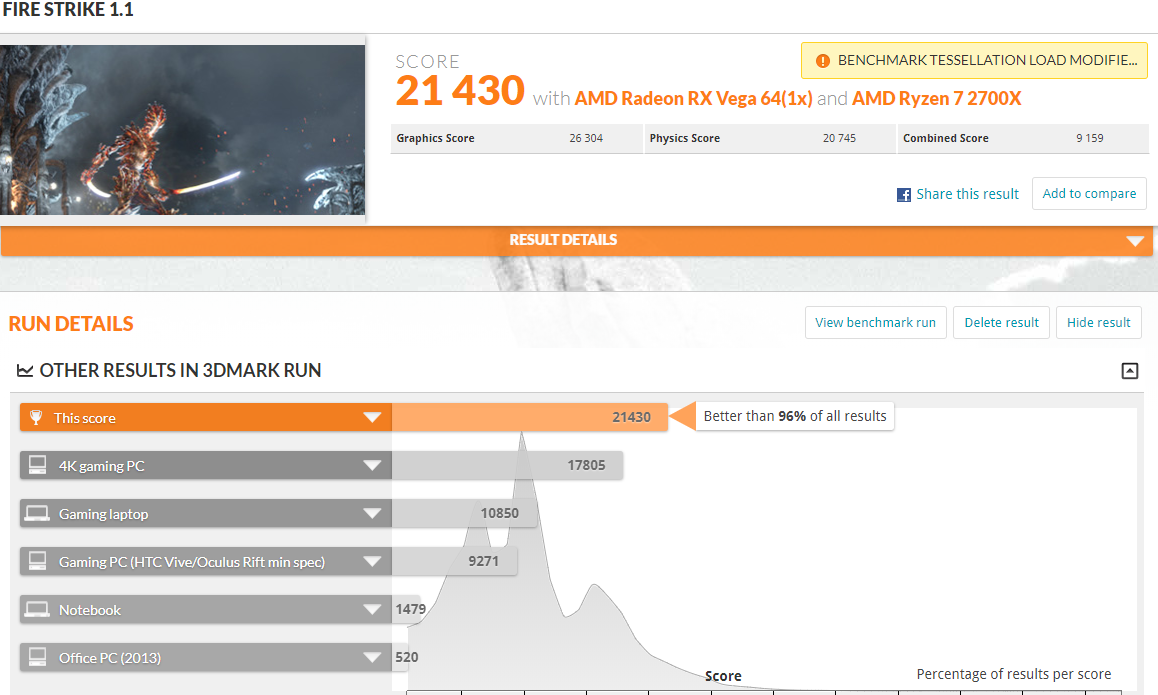Click the Benchmark Tessellation Load Modified warning banner
1158x695 pixels.
[974, 61]
